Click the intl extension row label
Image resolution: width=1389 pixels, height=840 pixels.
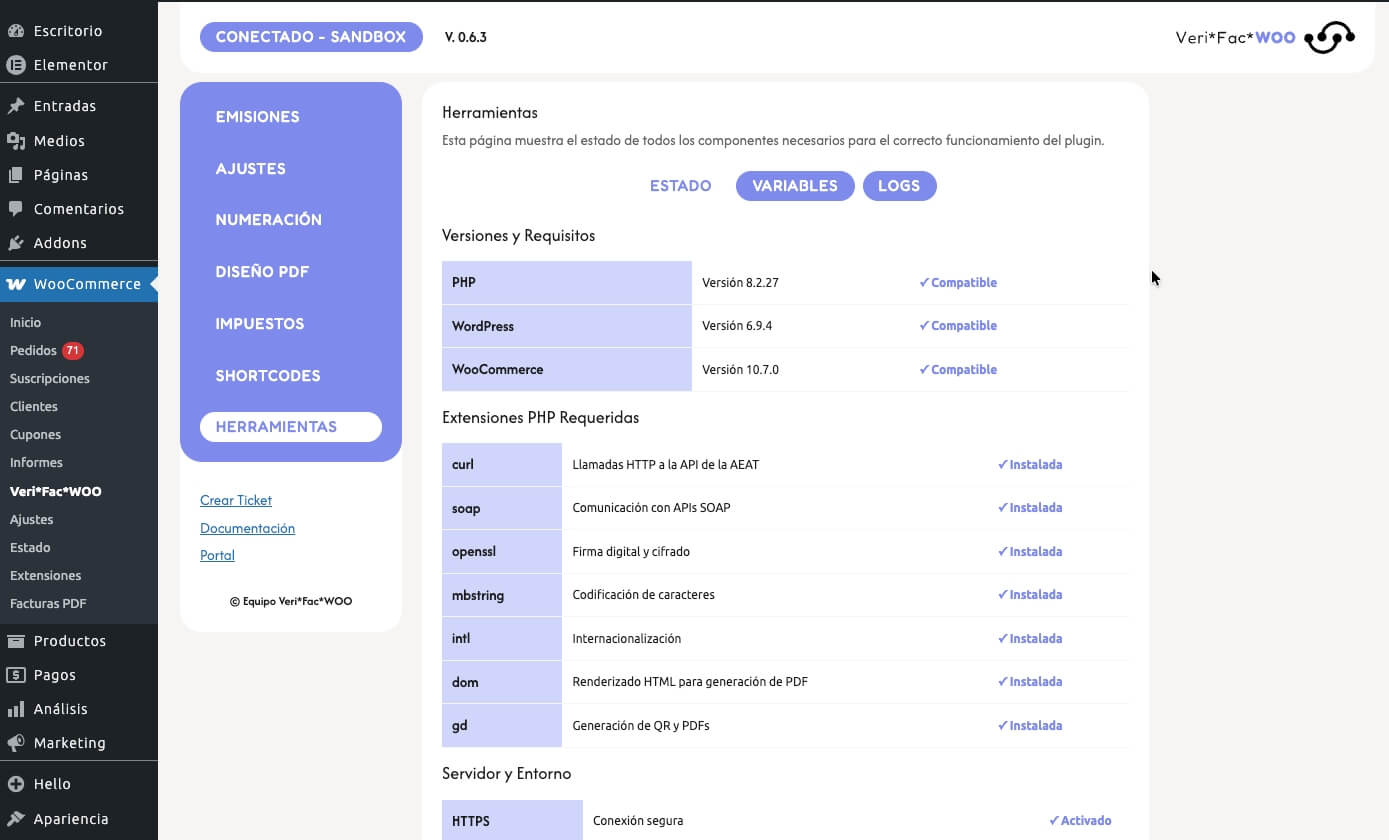point(502,639)
